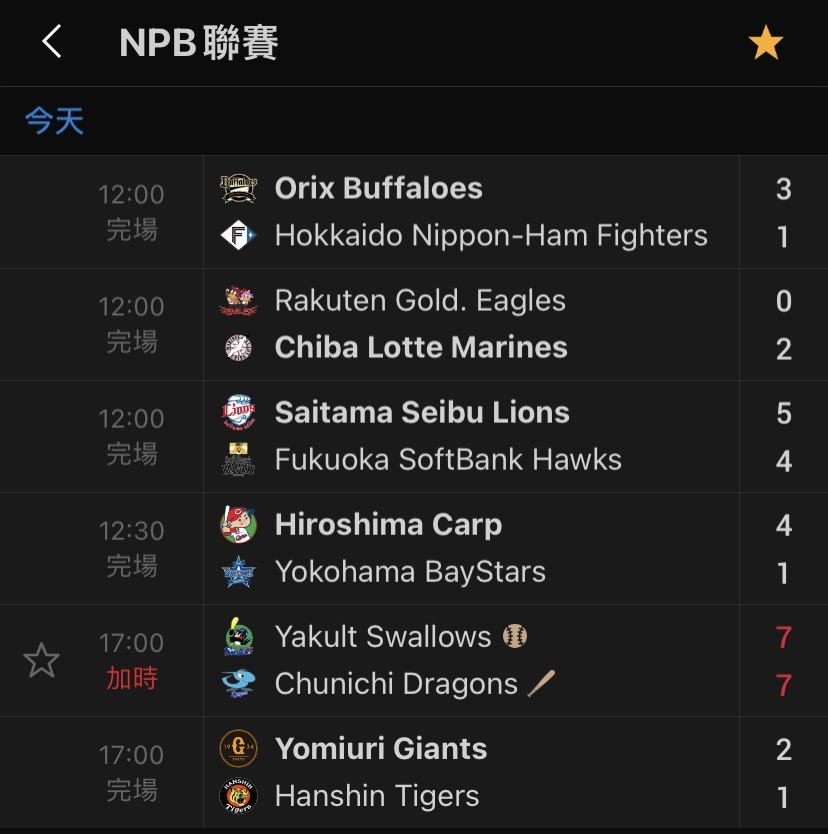Screen dimensions: 828x834
Task: Open the Chunichi Dragons team name
Action: [396, 683]
